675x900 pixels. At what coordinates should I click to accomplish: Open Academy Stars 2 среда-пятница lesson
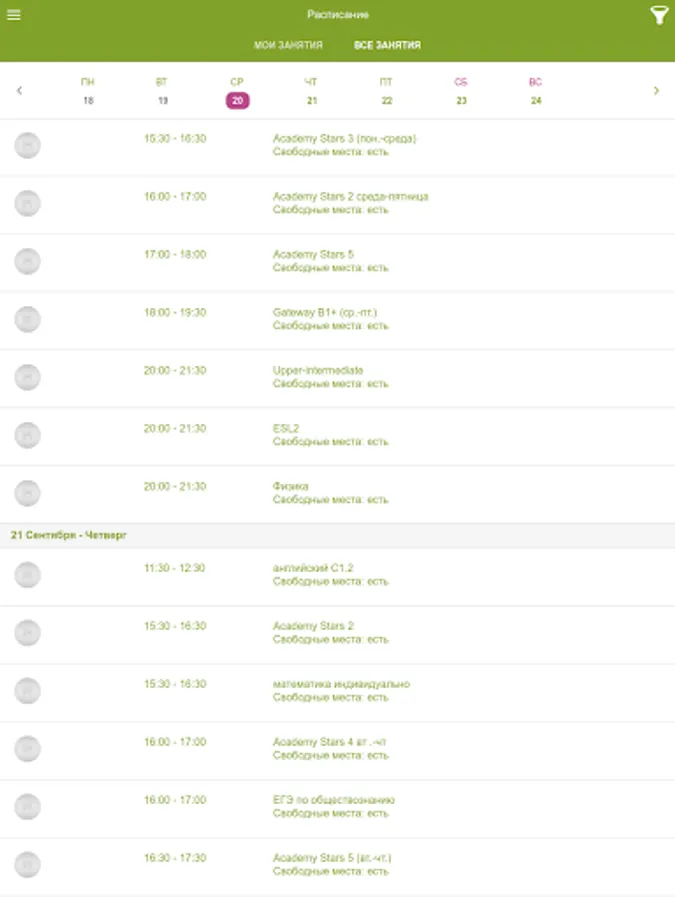click(x=338, y=204)
